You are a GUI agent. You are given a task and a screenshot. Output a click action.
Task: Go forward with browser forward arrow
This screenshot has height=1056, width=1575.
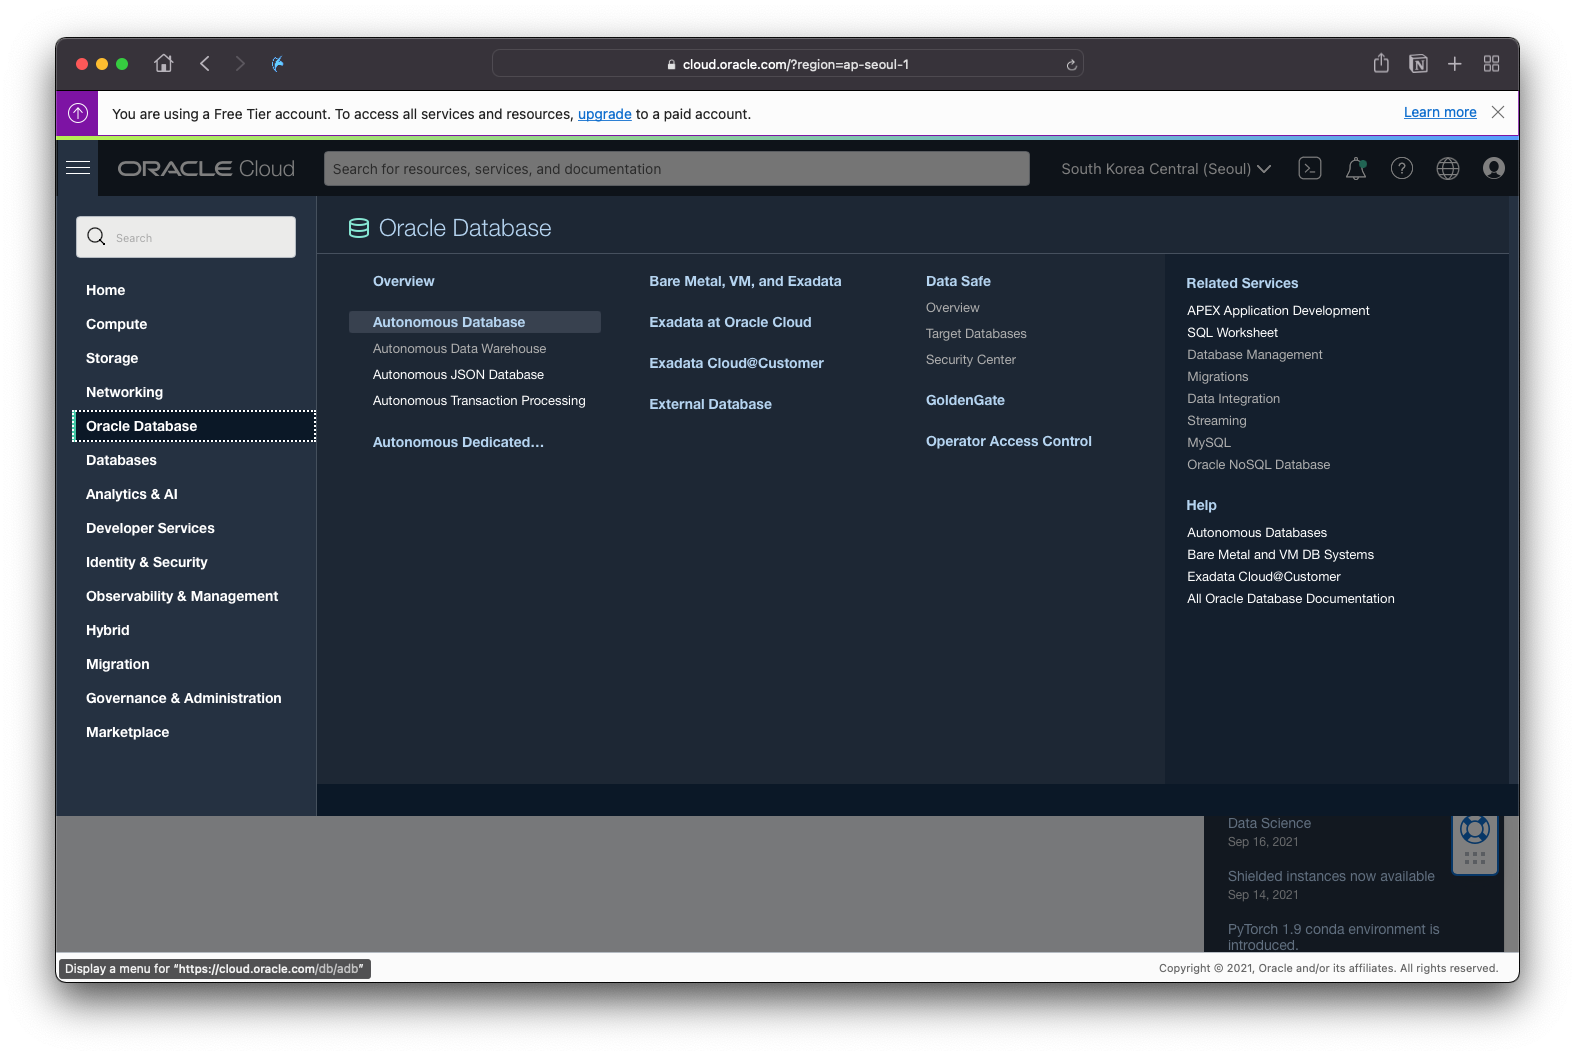240,64
